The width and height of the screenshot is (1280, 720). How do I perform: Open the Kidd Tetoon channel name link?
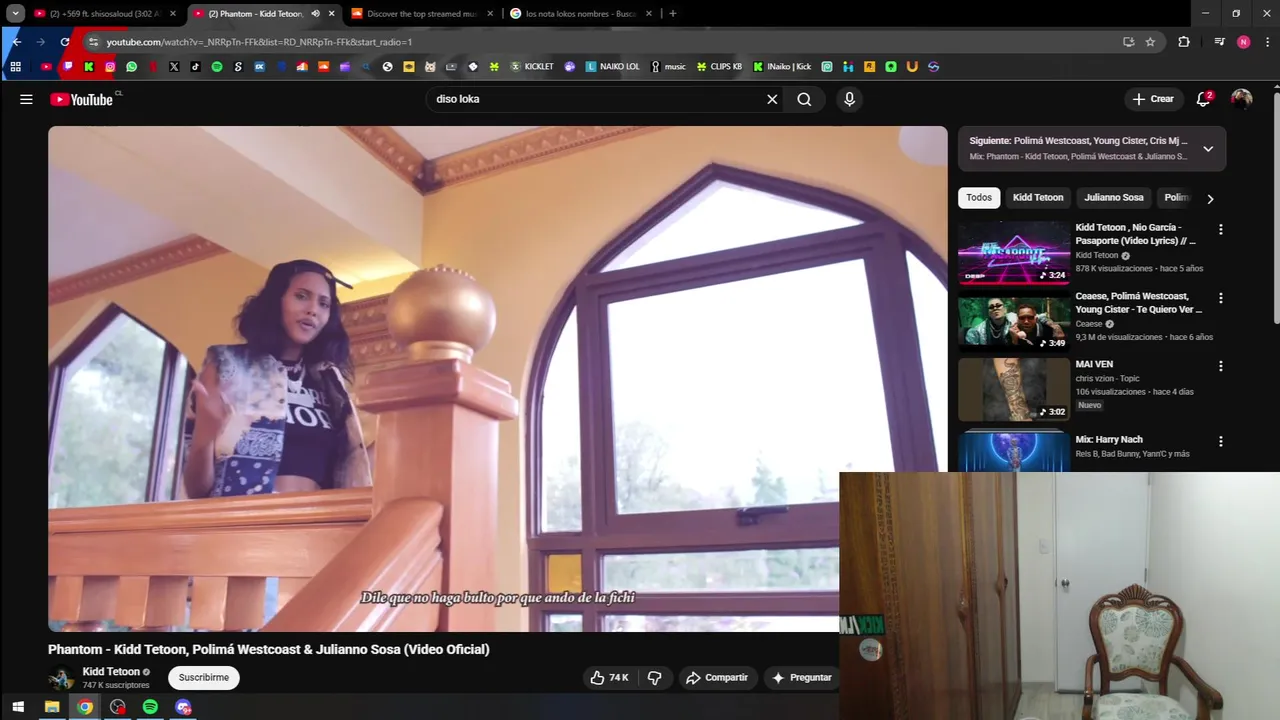[111, 671]
